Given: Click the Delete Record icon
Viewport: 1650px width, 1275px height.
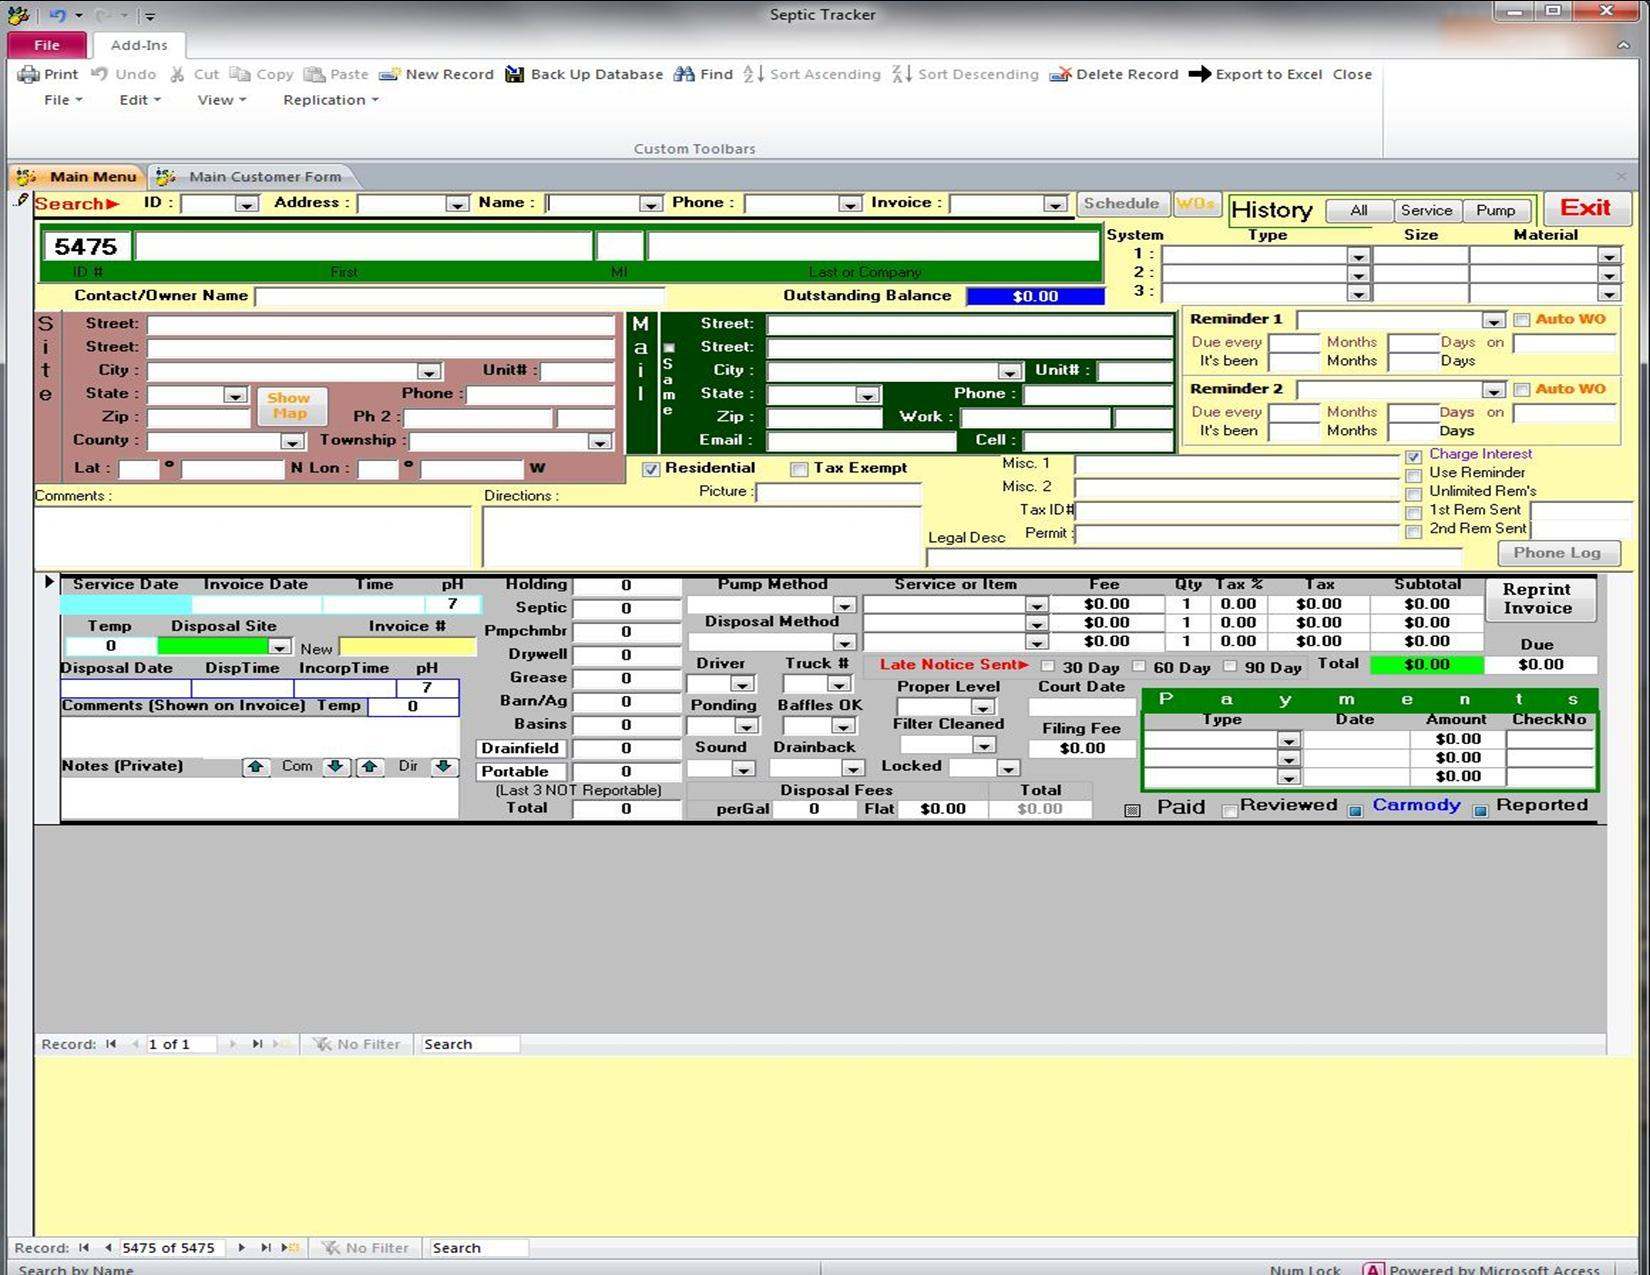Looking at the screenshot, I should pos(1060,74).
